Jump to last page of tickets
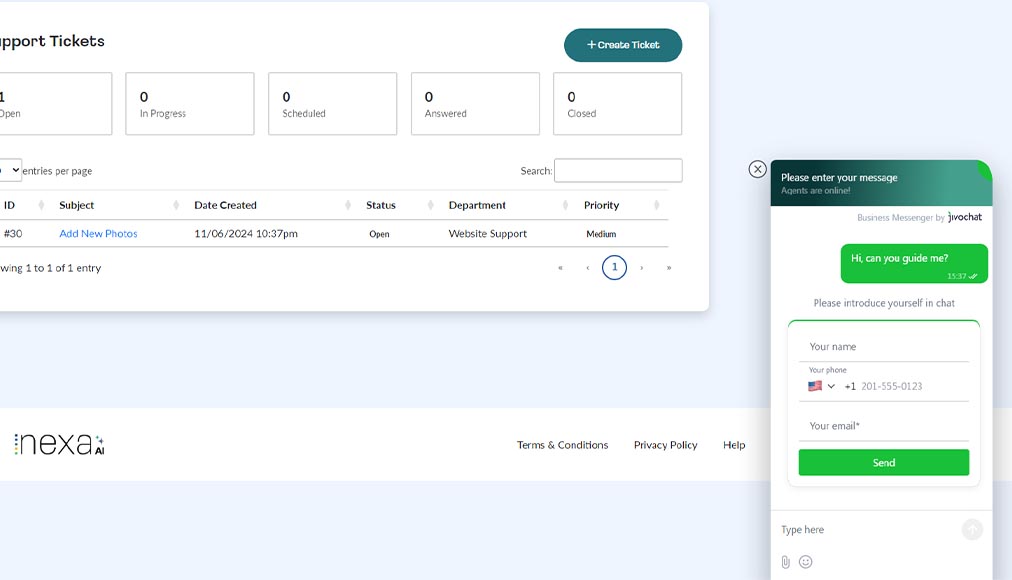 pyautogui.click(x=669, y=268)
